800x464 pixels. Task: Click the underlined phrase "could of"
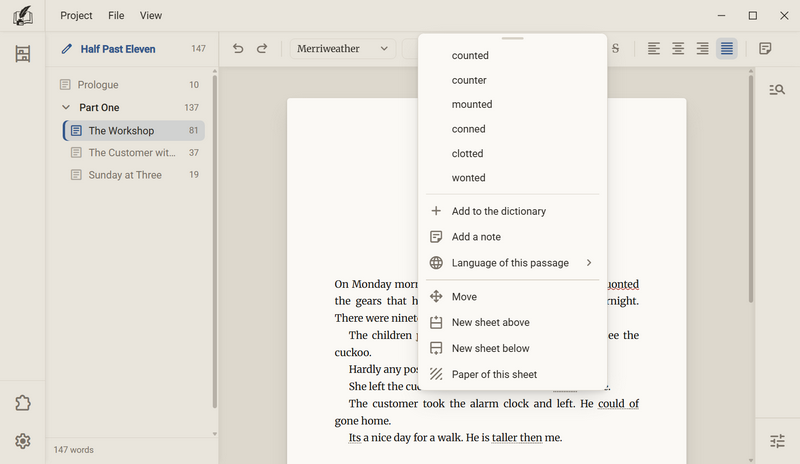click(x=618, y=403)
